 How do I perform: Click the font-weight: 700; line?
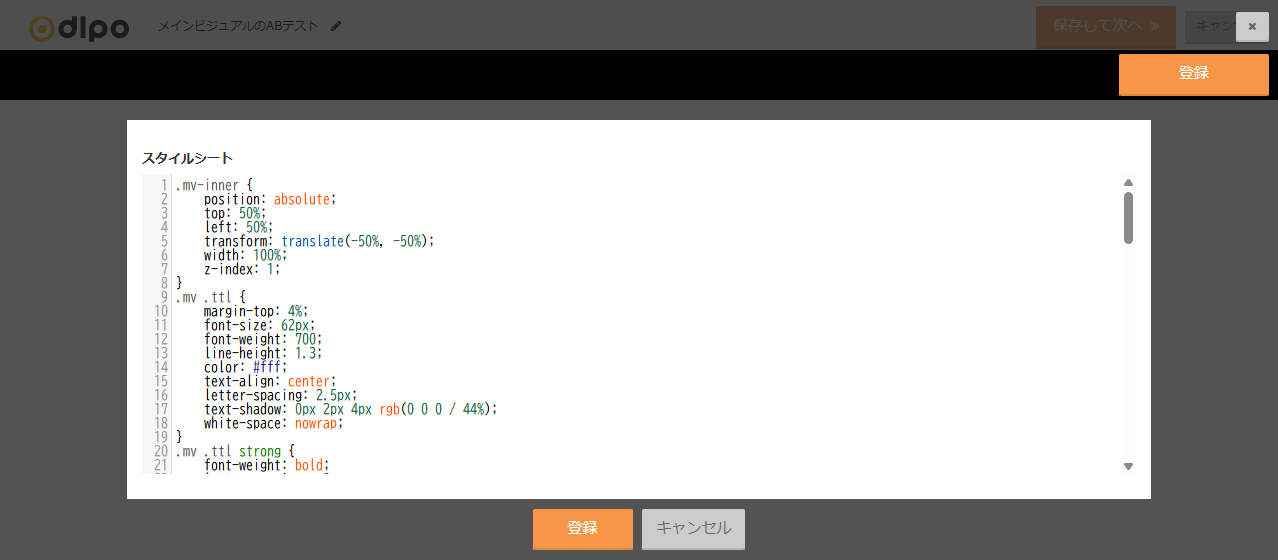[x=263, y=339]
